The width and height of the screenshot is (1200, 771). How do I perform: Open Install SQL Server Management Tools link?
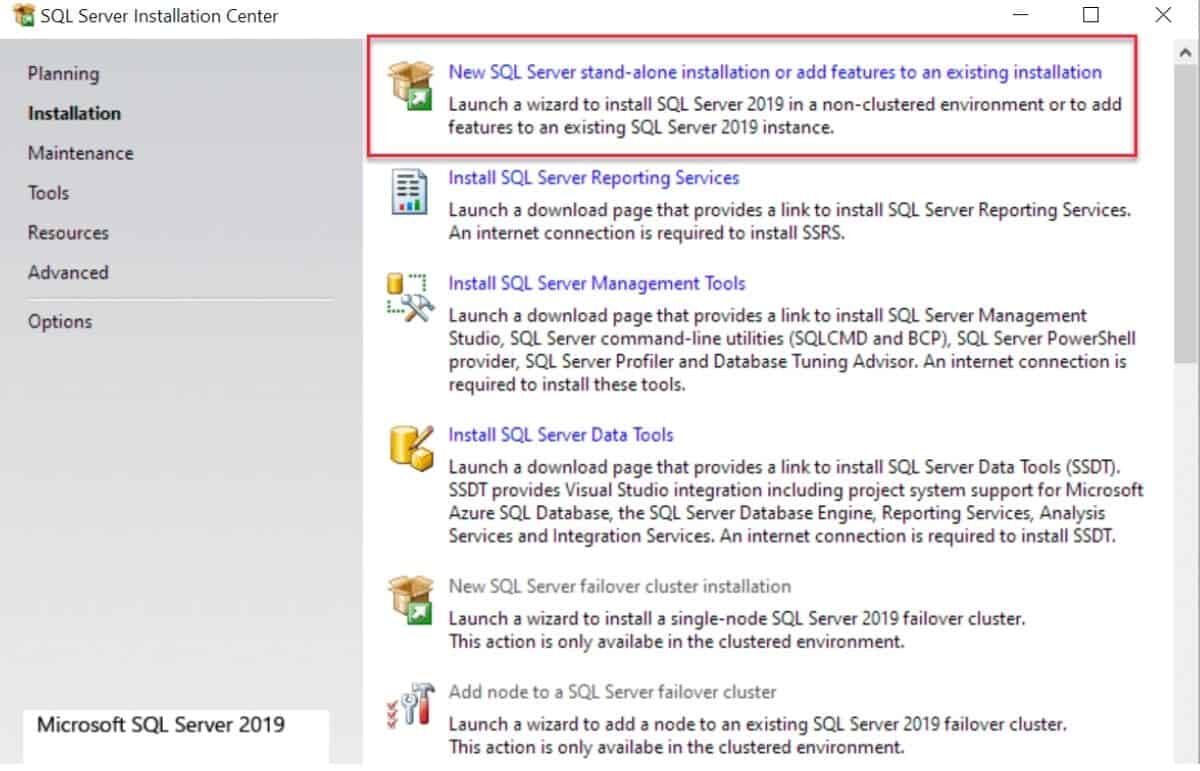pos(597,284)
